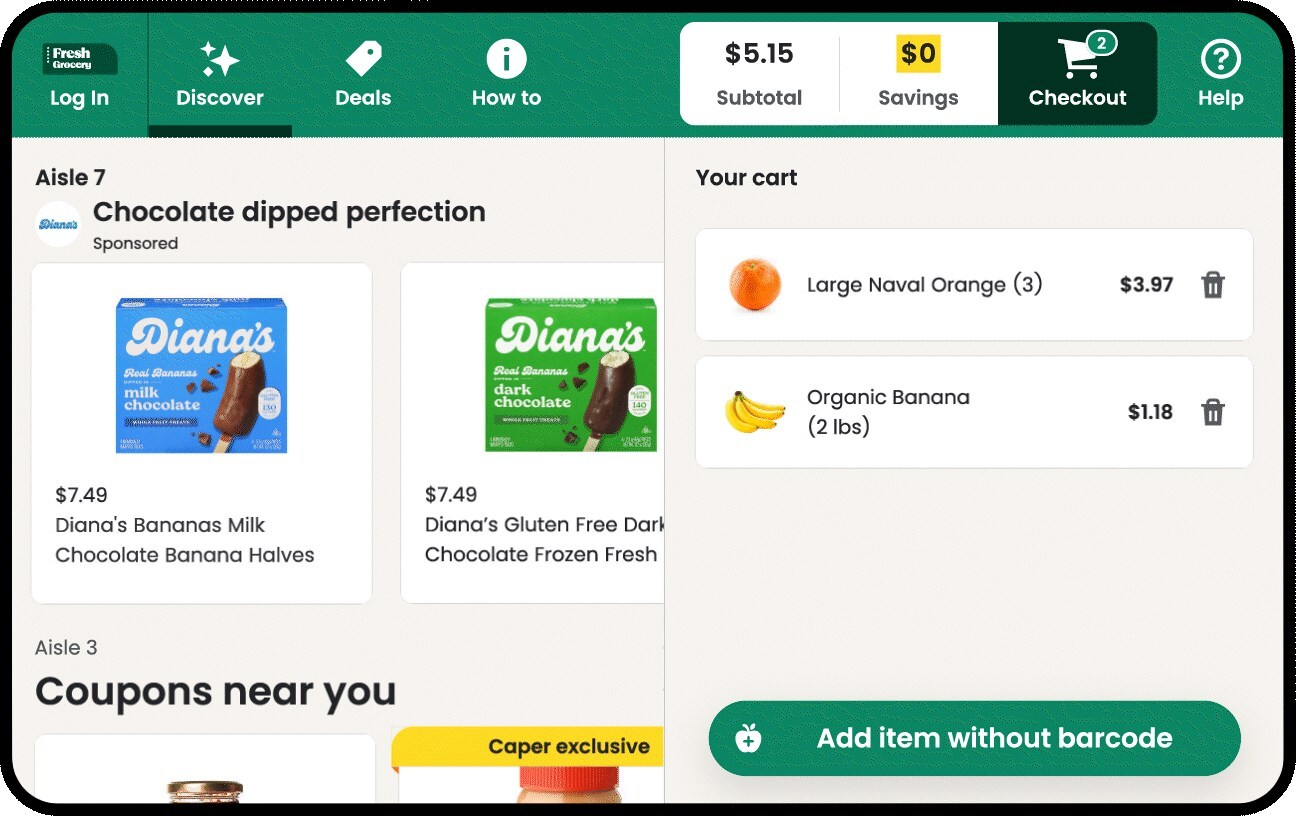Click the $0 Savings highlight
This screenshot has height=816, width=1296.
[918, 54]
